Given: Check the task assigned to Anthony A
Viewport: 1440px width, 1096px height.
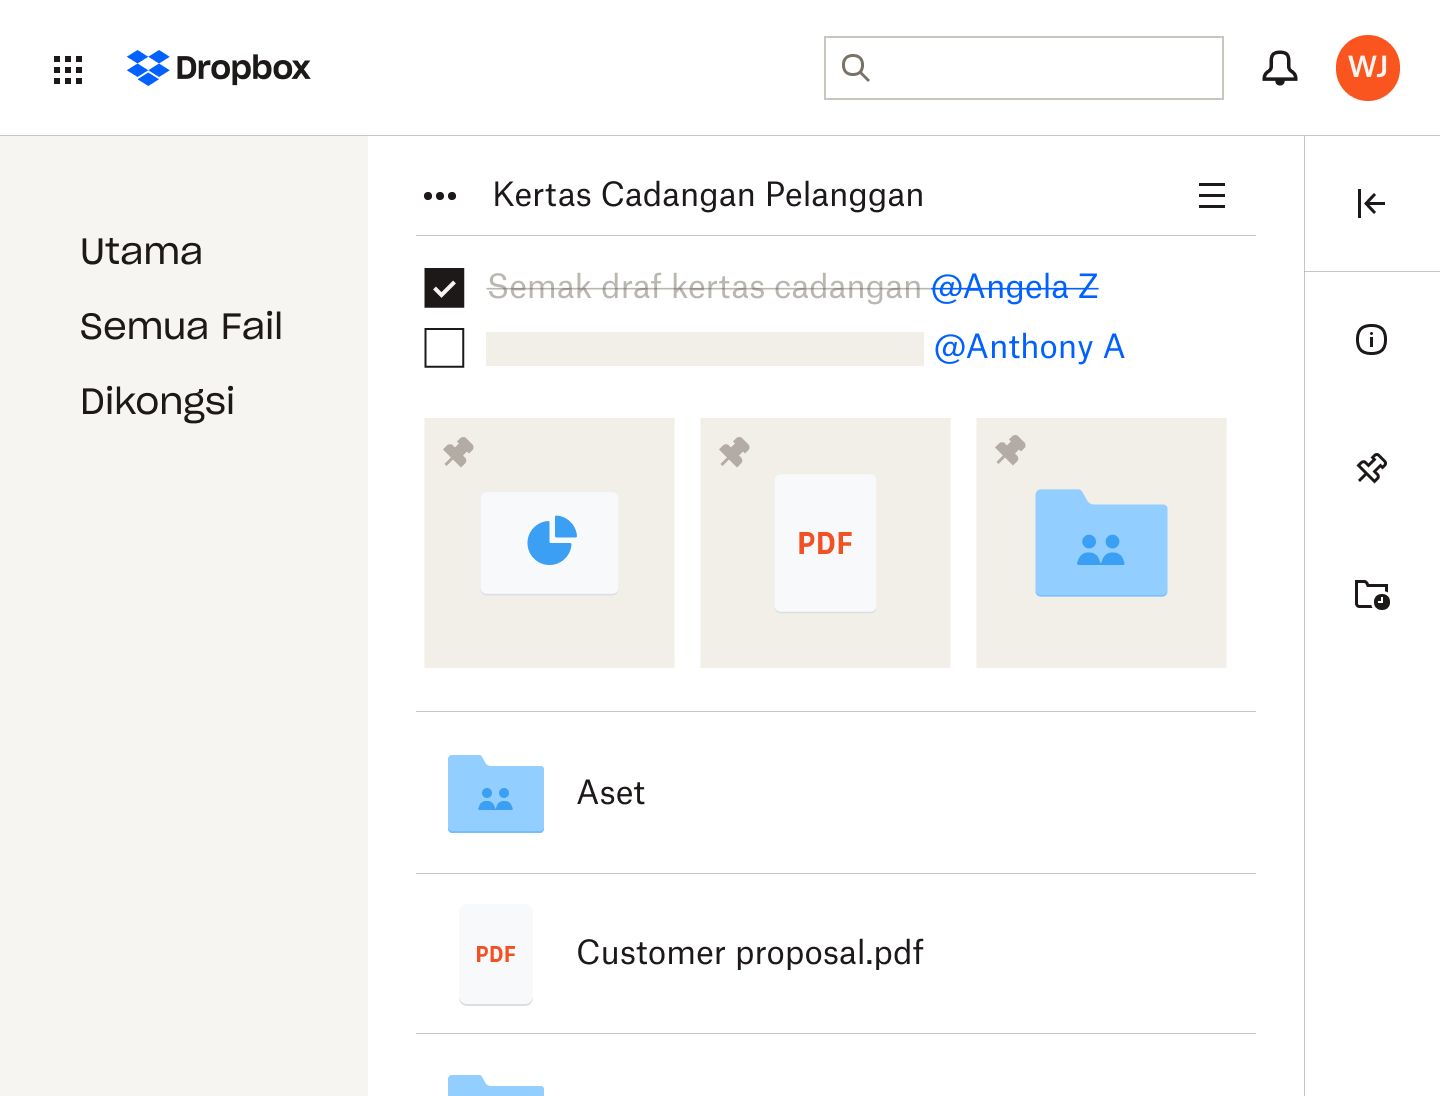Looking at the screenshot, I should (x=445, y=348).
